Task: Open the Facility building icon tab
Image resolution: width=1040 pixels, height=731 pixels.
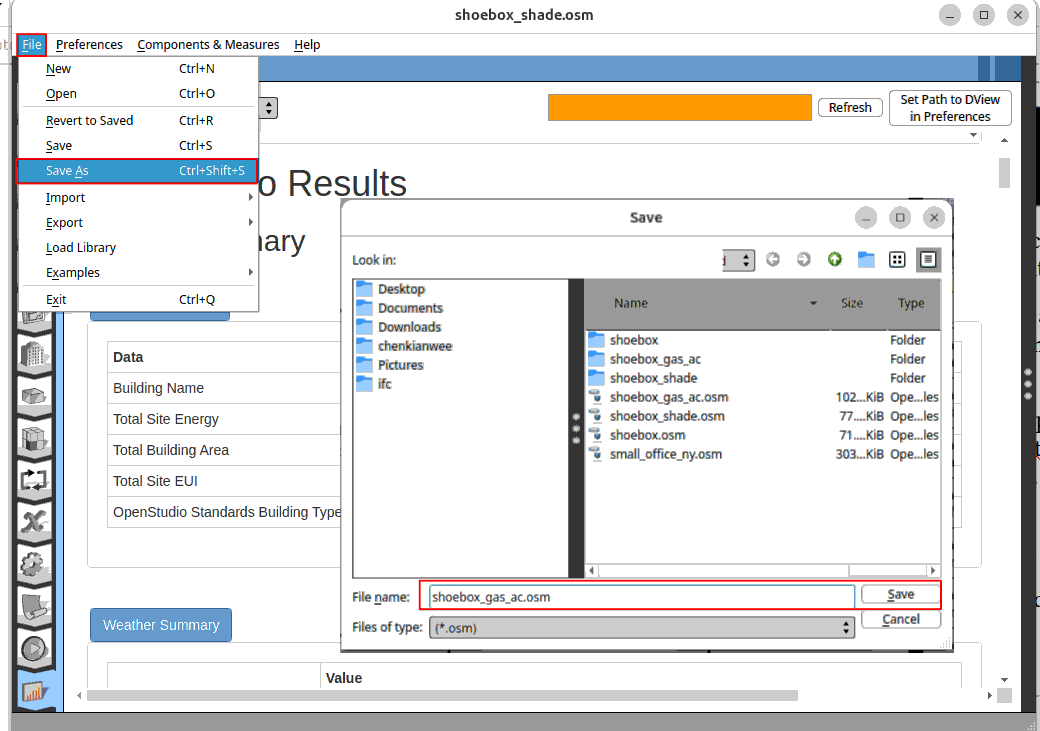Action: click(35, 354)
